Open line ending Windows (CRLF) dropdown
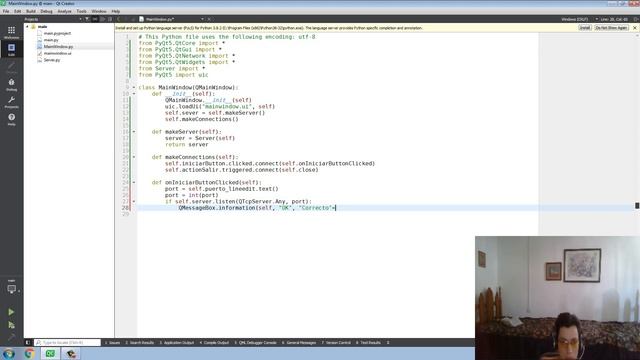 click(579, 19)
